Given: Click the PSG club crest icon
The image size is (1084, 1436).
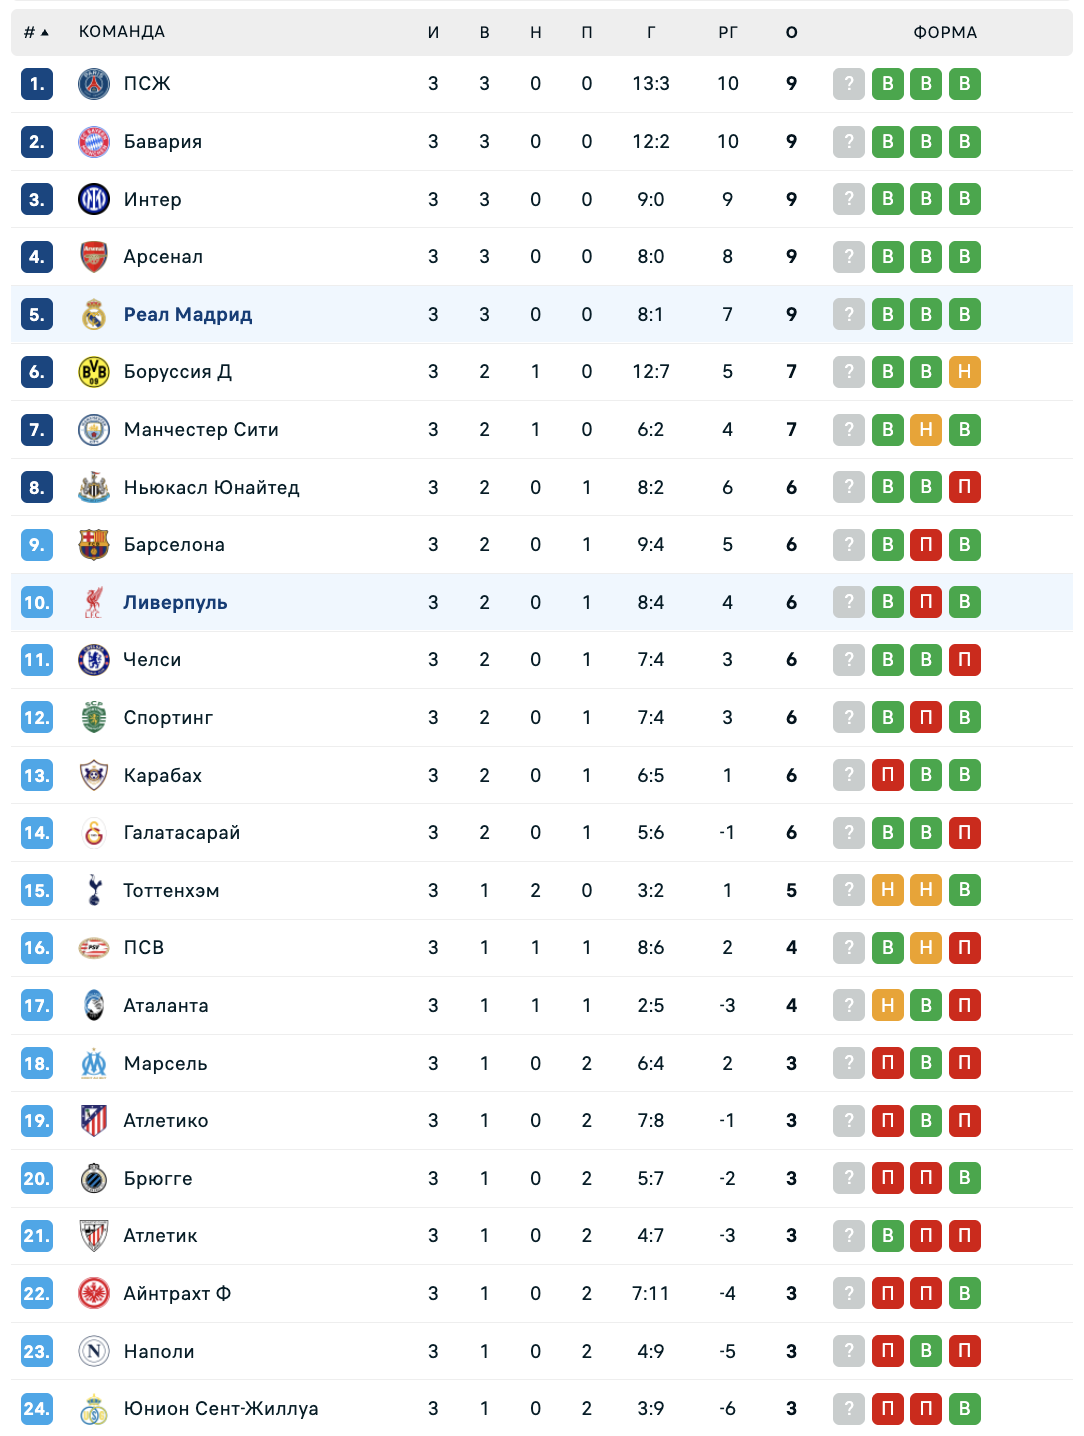Looking at the screenshot, I should click(94, 84).
